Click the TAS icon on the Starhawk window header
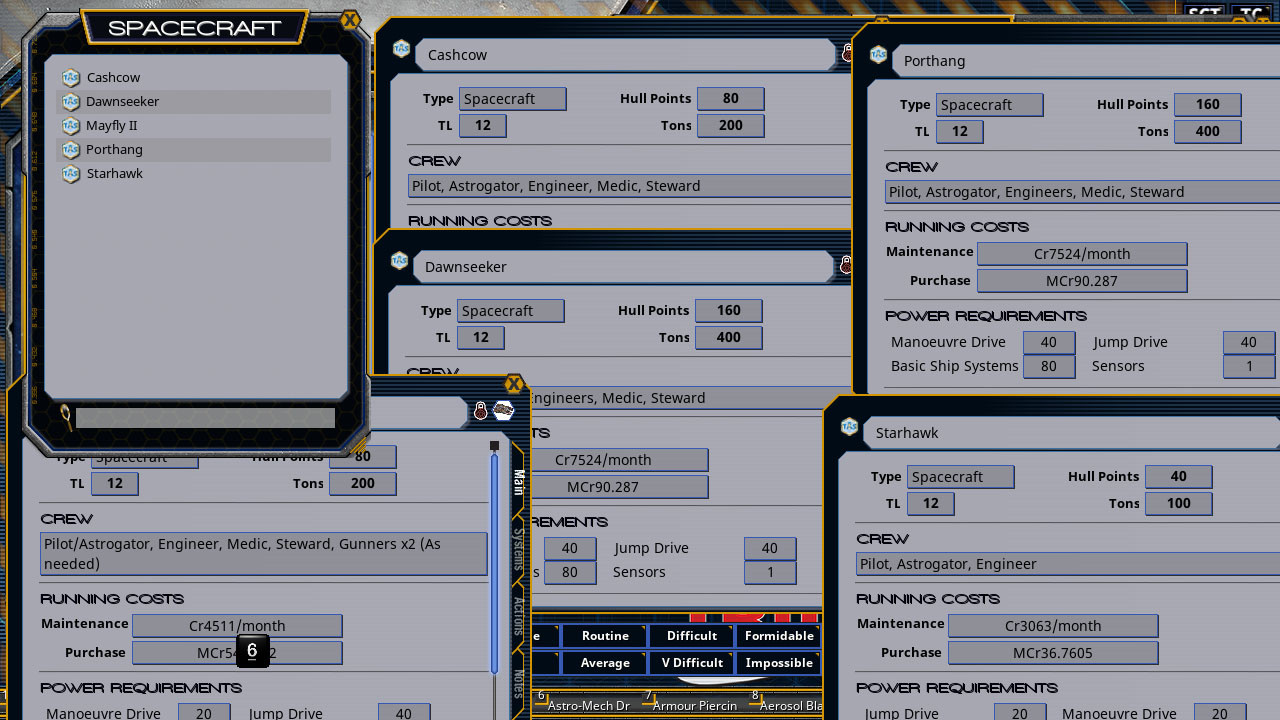The image size is (1280, 720). pos(849,428)
